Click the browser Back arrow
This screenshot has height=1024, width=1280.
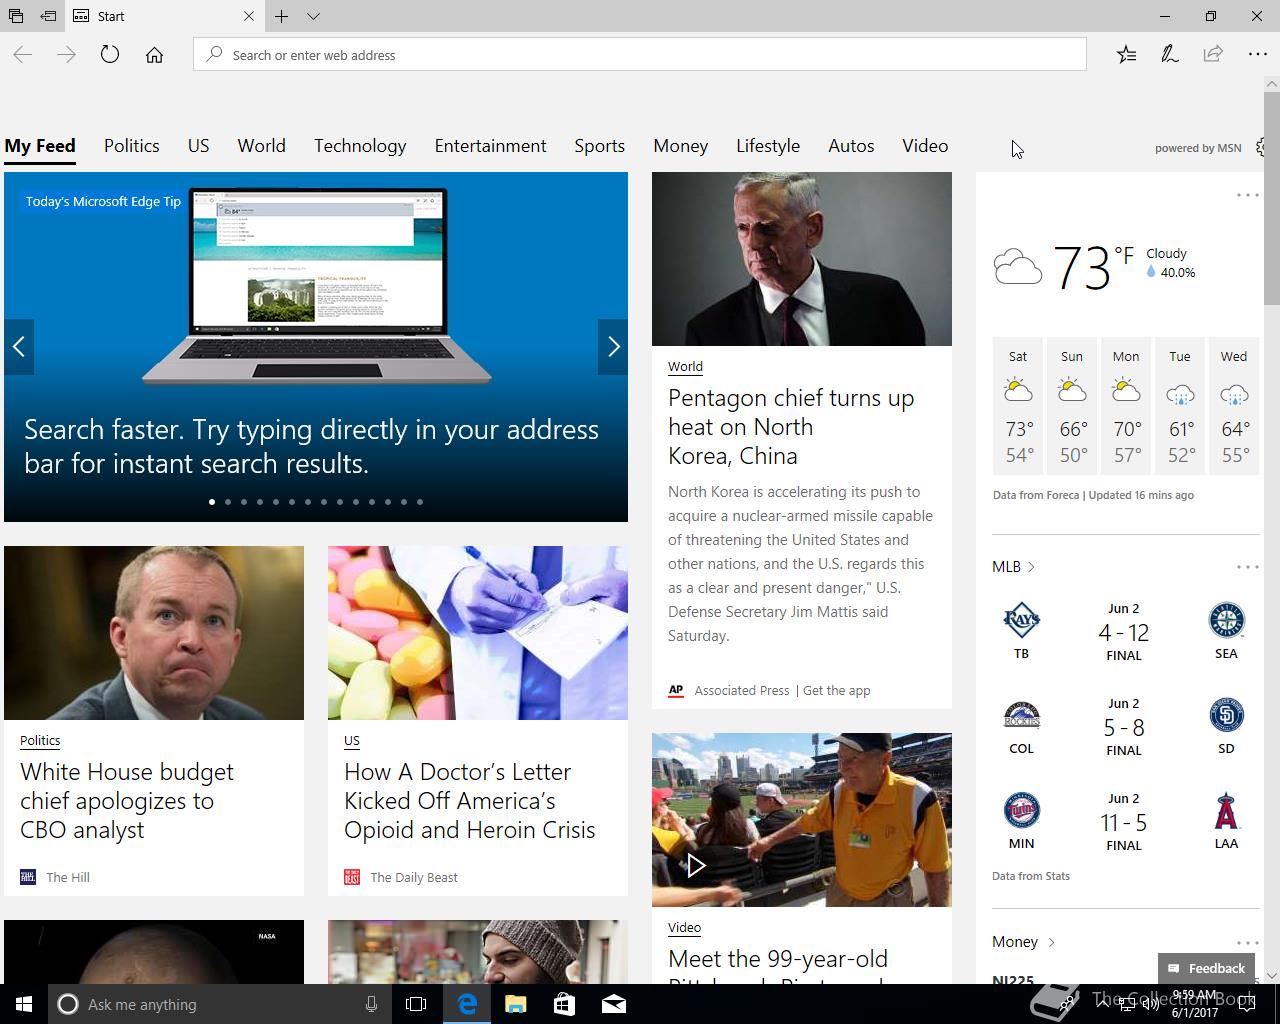pos(23,55)
